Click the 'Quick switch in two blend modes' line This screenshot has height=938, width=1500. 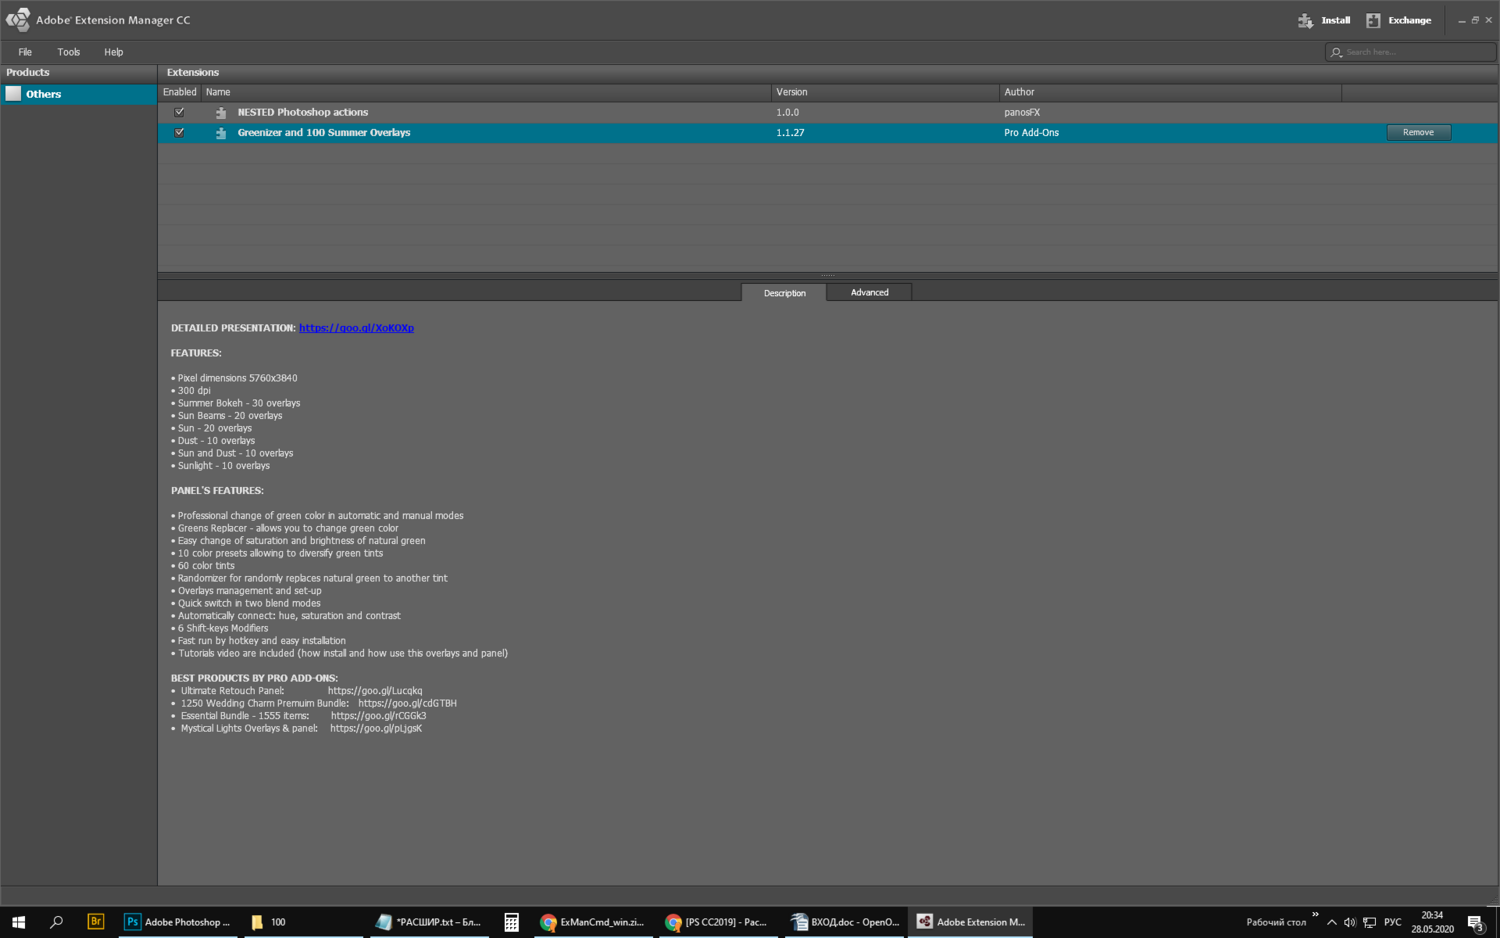[246, 603]
